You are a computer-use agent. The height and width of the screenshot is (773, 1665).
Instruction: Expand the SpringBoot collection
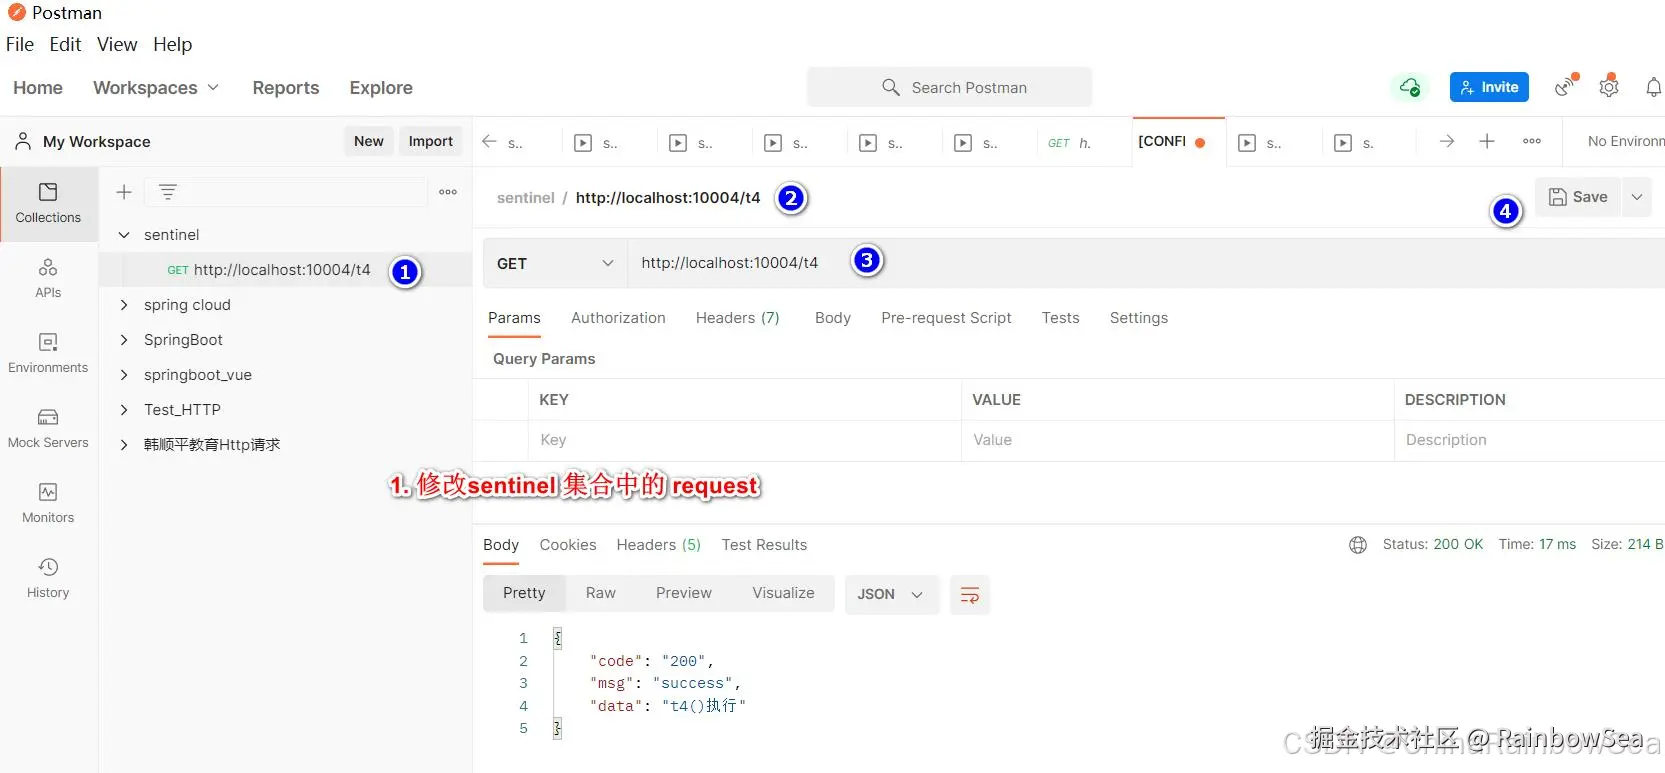124,340
